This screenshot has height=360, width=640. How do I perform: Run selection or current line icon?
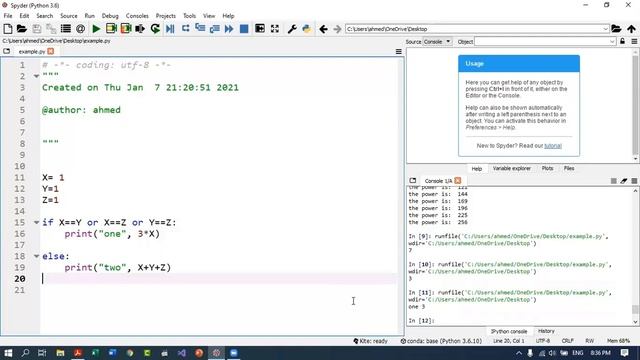click(x=140, y=29)
